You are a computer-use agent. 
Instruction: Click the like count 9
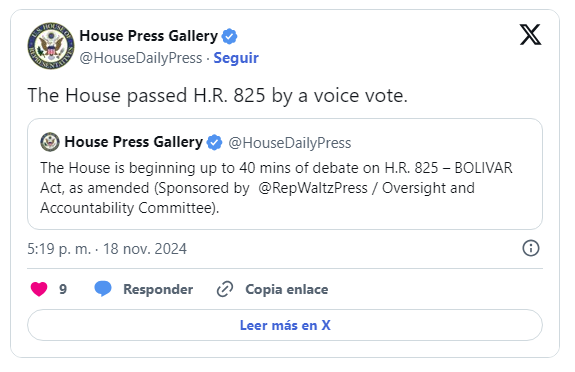[63, 289]
